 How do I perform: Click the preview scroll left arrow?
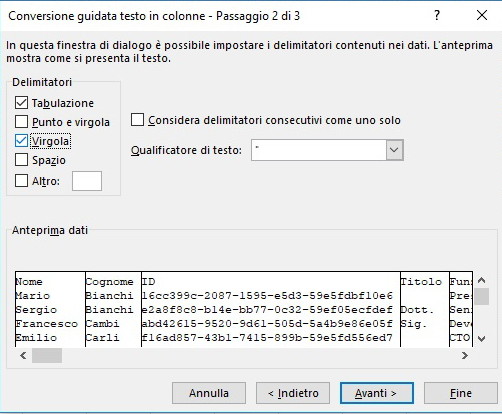(23, 355)
